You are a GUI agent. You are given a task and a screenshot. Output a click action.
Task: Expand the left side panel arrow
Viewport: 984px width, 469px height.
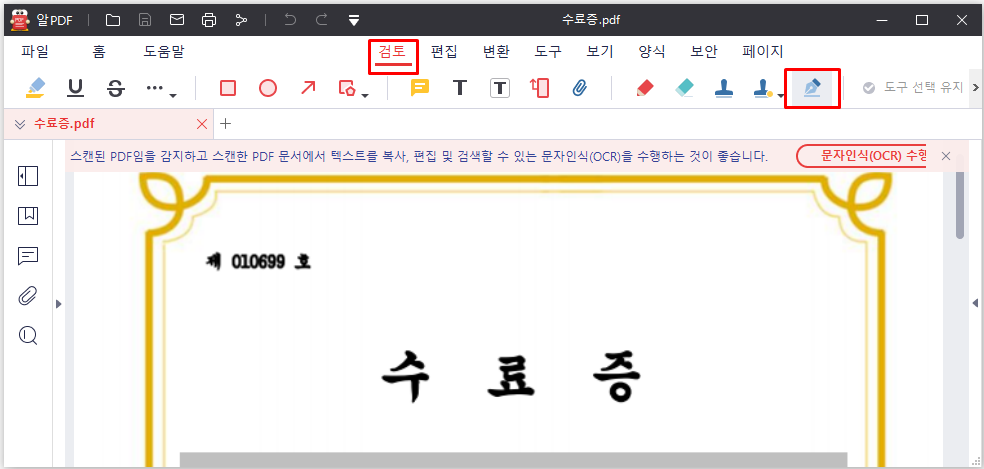pyautogui.click(x=58, y=304)
